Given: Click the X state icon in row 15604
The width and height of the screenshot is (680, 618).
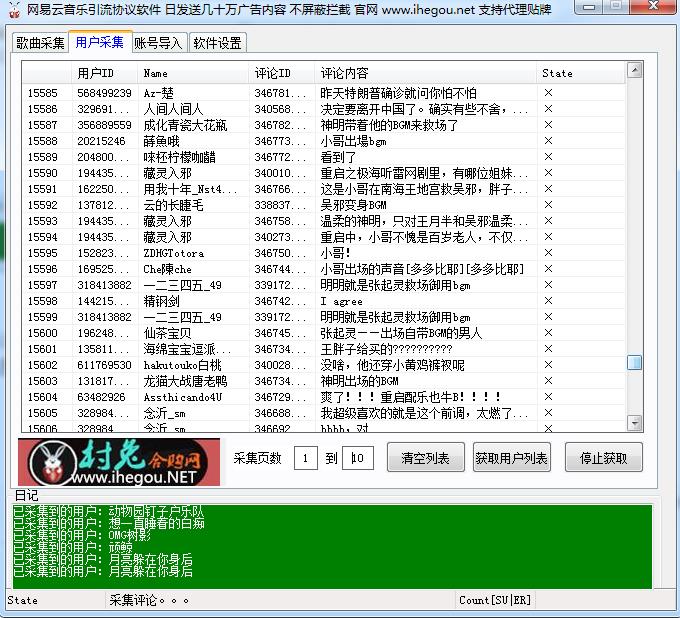Looking at the screenshot, I should click(x=548, y=397).
